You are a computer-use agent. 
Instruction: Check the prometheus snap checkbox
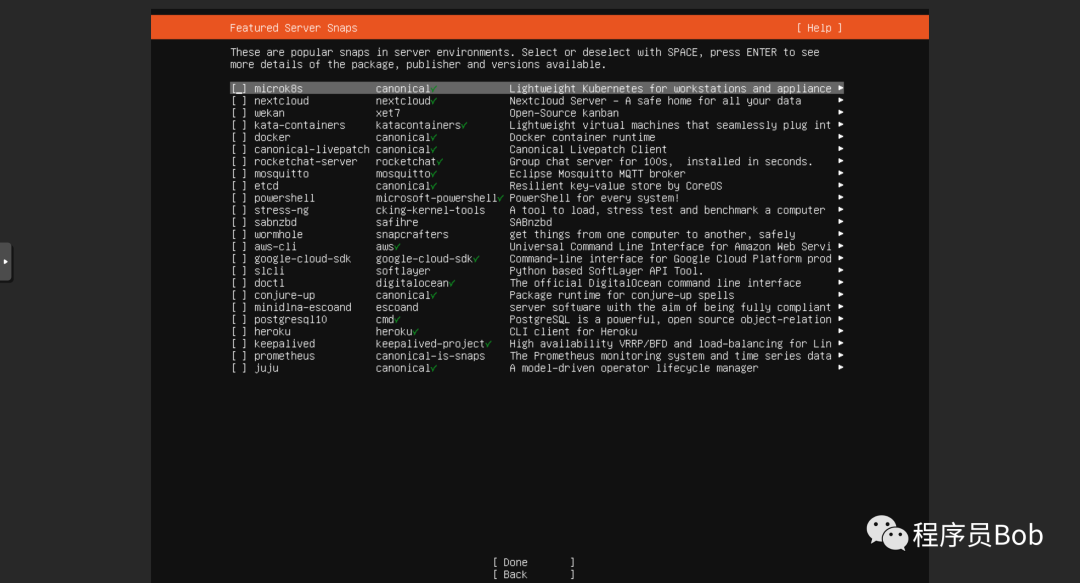pyautogui.click(x=239, y=356)
